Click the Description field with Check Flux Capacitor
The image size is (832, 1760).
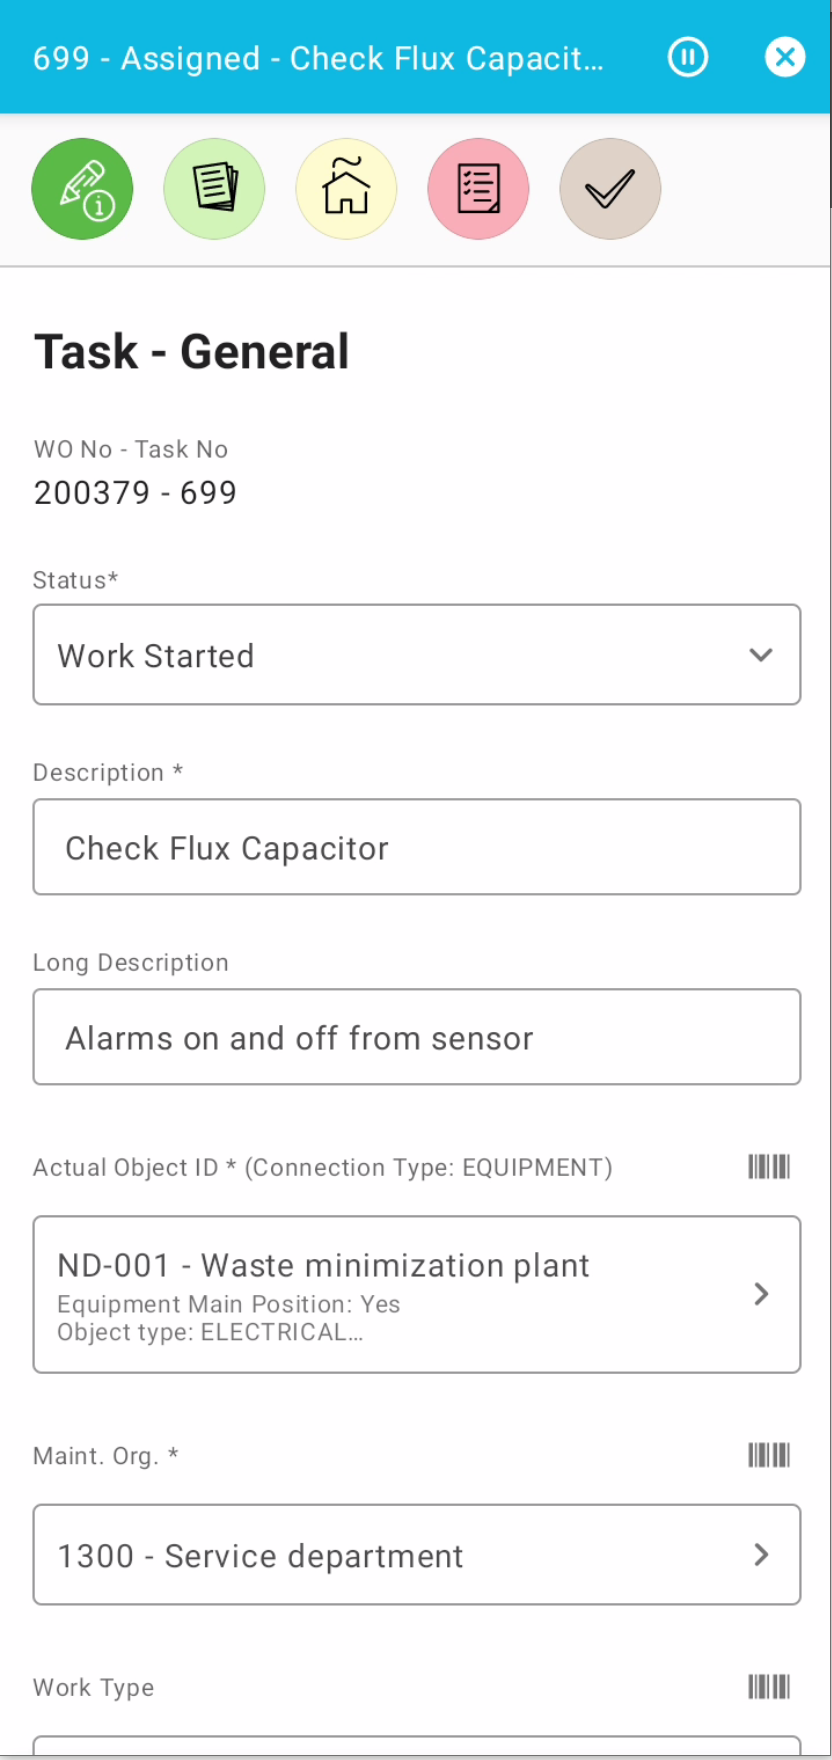(x=416, y=847)
